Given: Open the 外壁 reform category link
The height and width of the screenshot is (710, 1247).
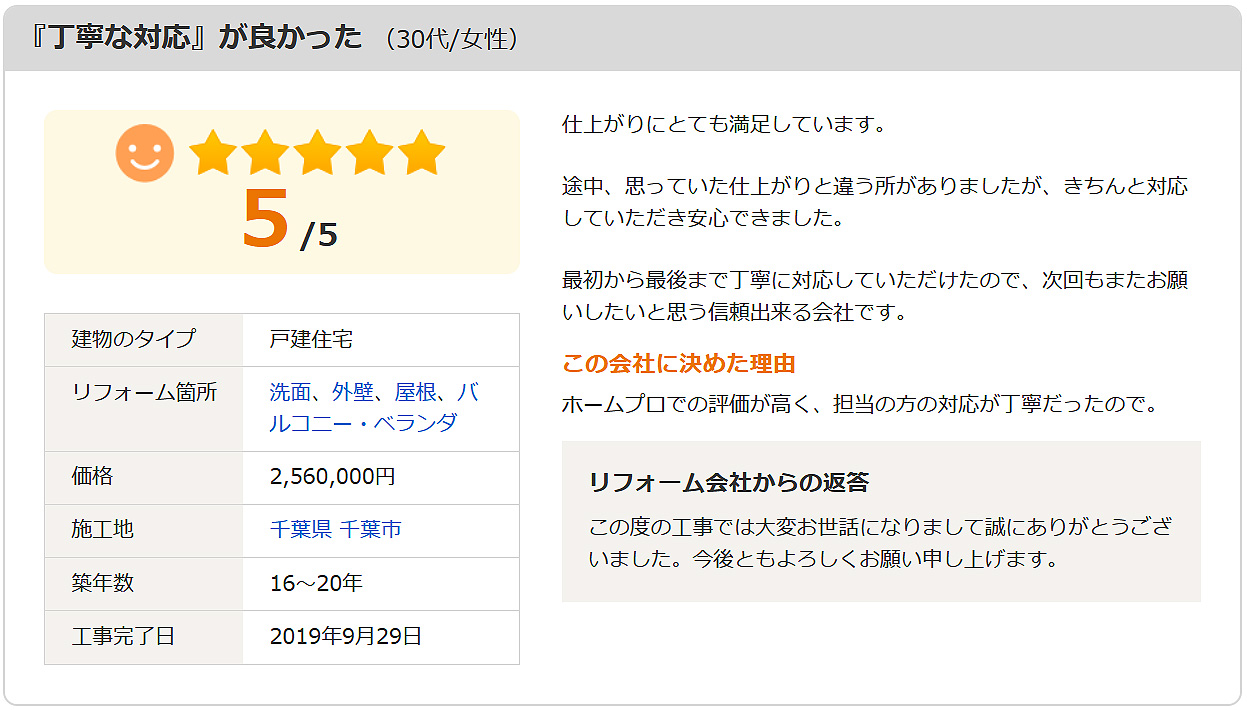Looking at the screenshot, I should click(352, 392).
